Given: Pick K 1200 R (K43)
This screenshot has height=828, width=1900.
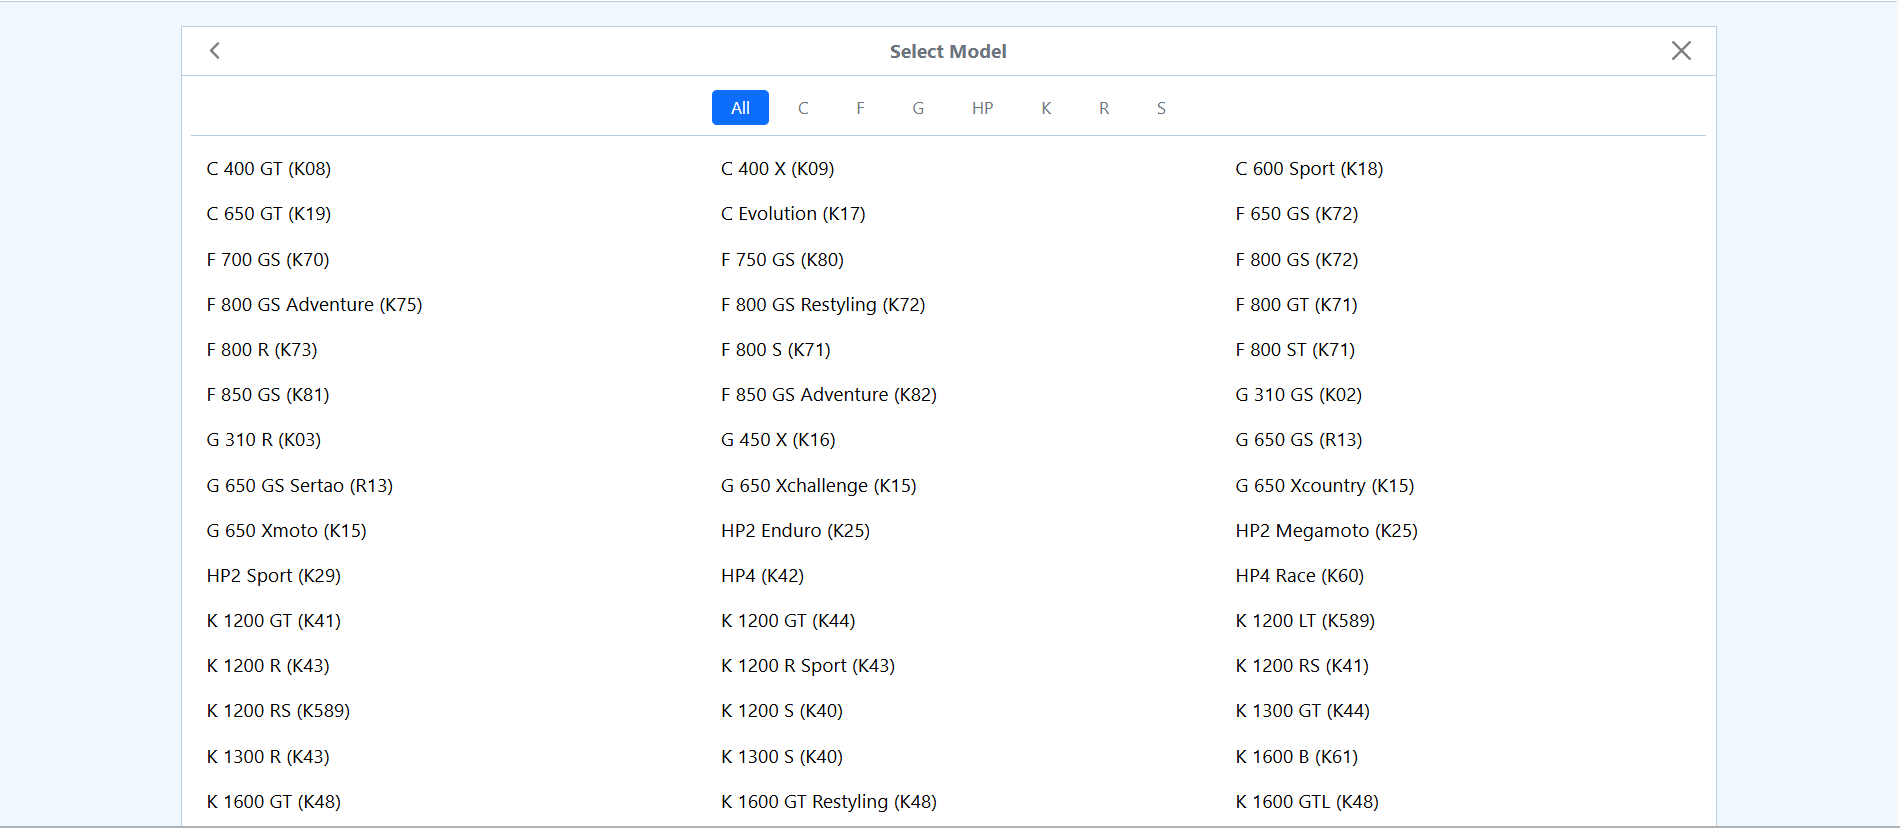Looking at the screenshot, I should [x=268, y=666].
